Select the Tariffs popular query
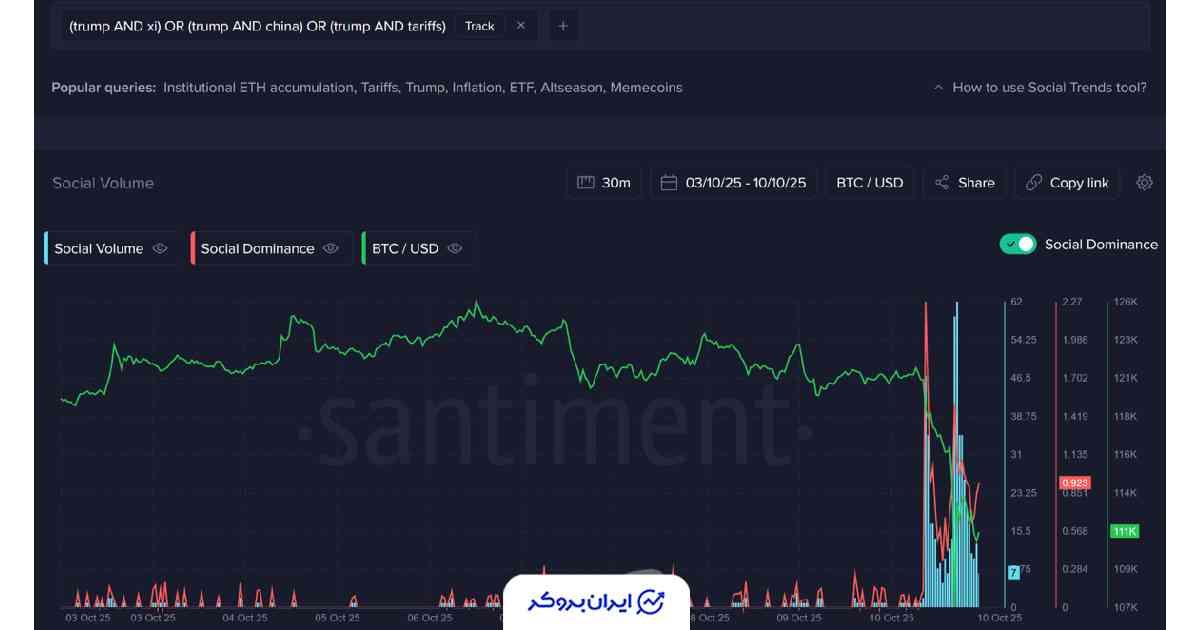This screenshot has width=1200, height=630. (378, 87)
